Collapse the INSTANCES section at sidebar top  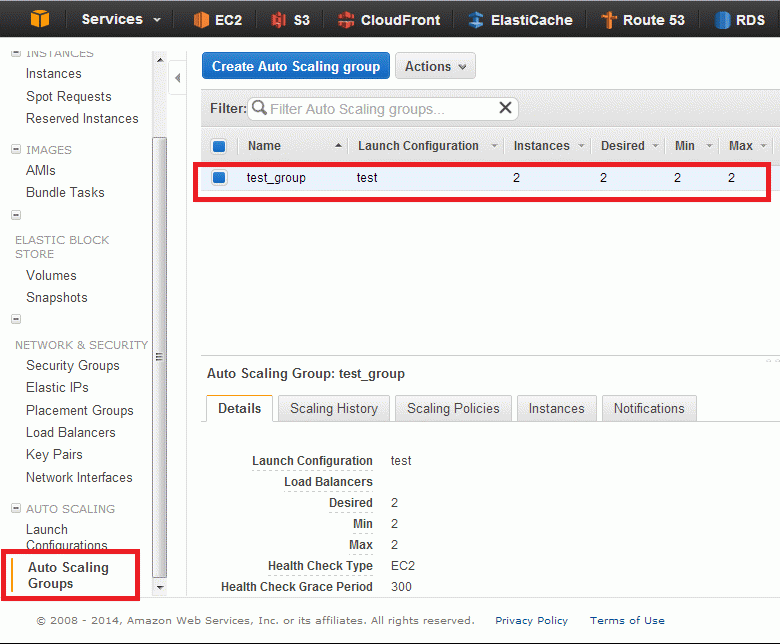click(x=16, y=52)
